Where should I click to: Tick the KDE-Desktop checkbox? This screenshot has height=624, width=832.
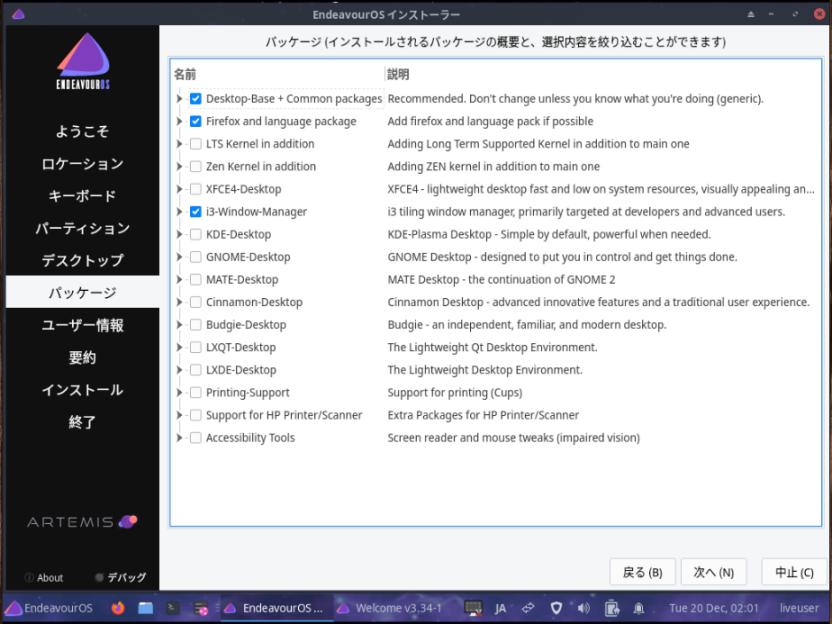coord(196,234)
